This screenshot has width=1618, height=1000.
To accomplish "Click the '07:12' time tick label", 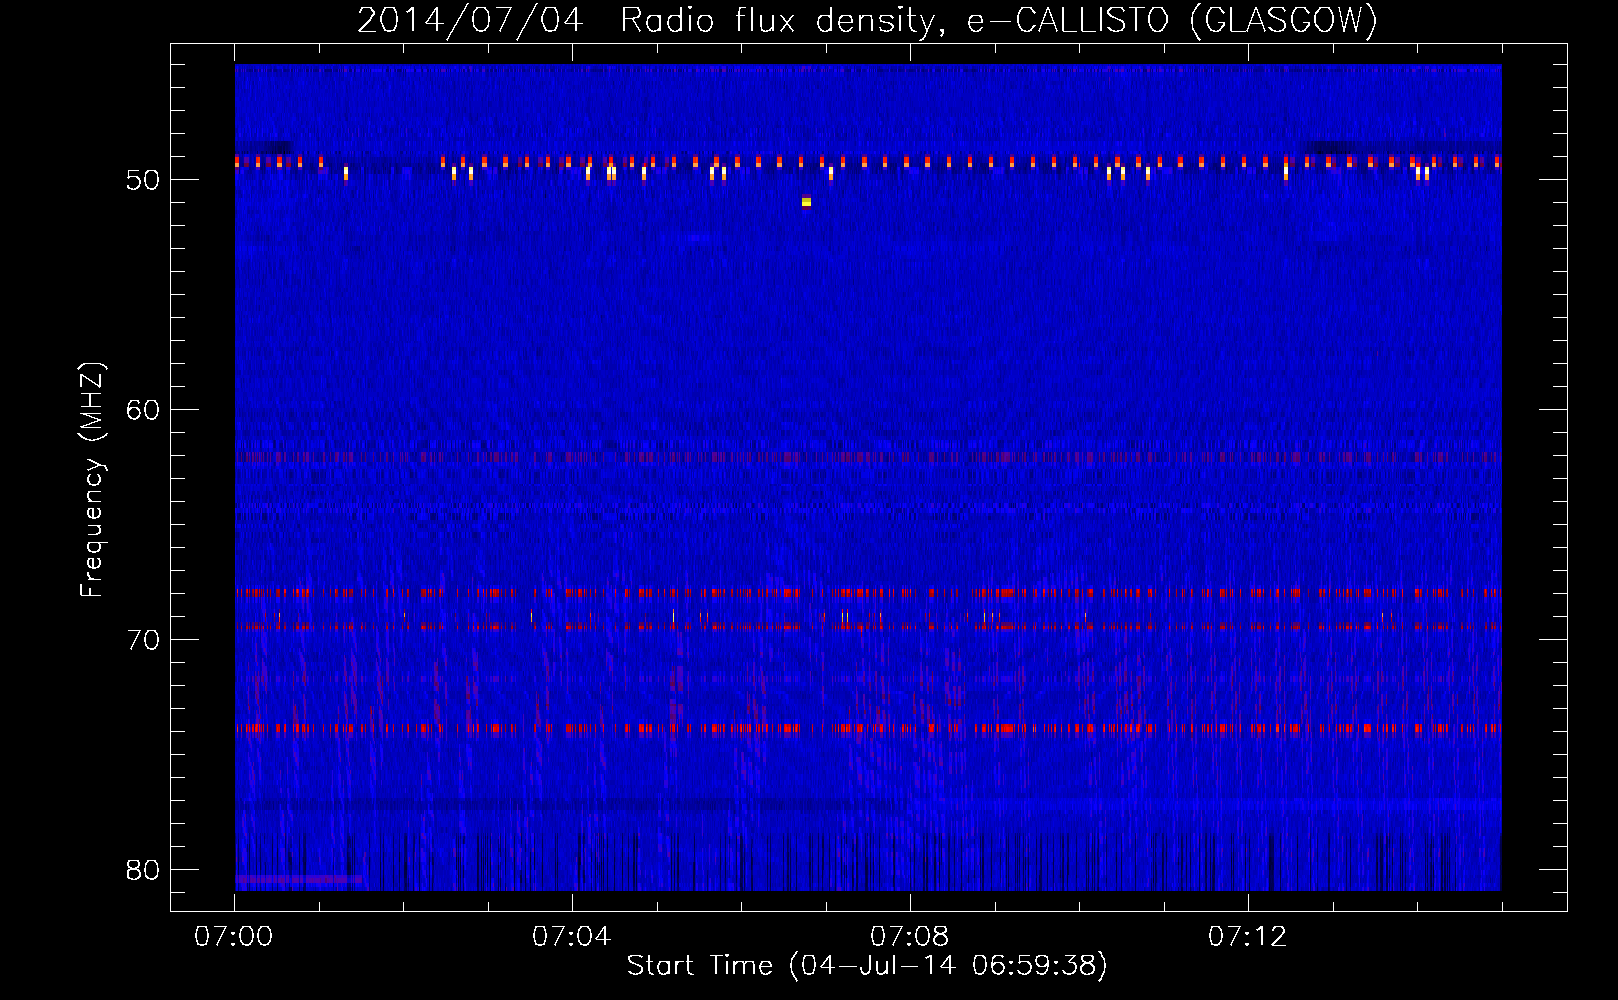I will pos(1248,937).
